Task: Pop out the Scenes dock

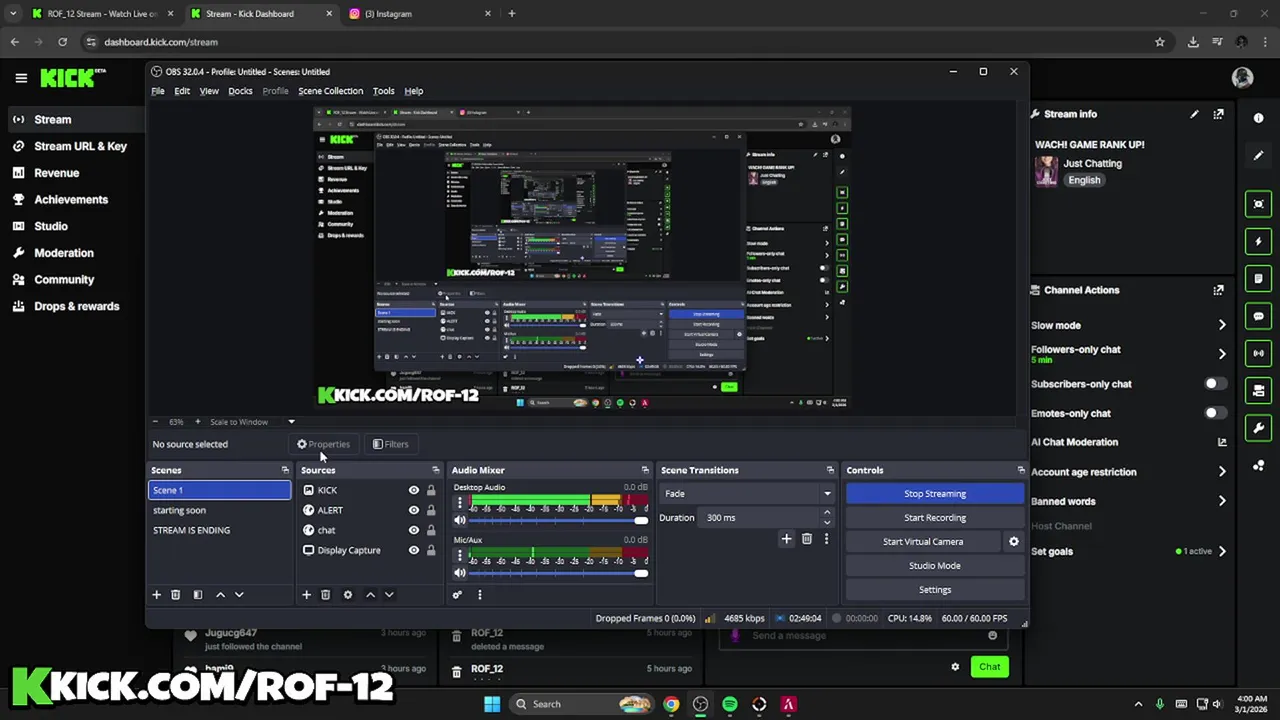Action: [x=285, y=470]
